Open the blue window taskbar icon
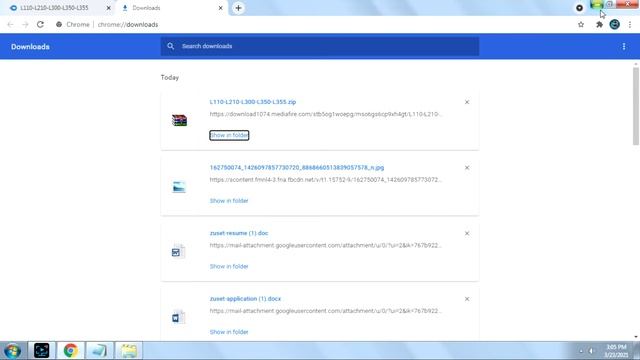 coord(99,351)
